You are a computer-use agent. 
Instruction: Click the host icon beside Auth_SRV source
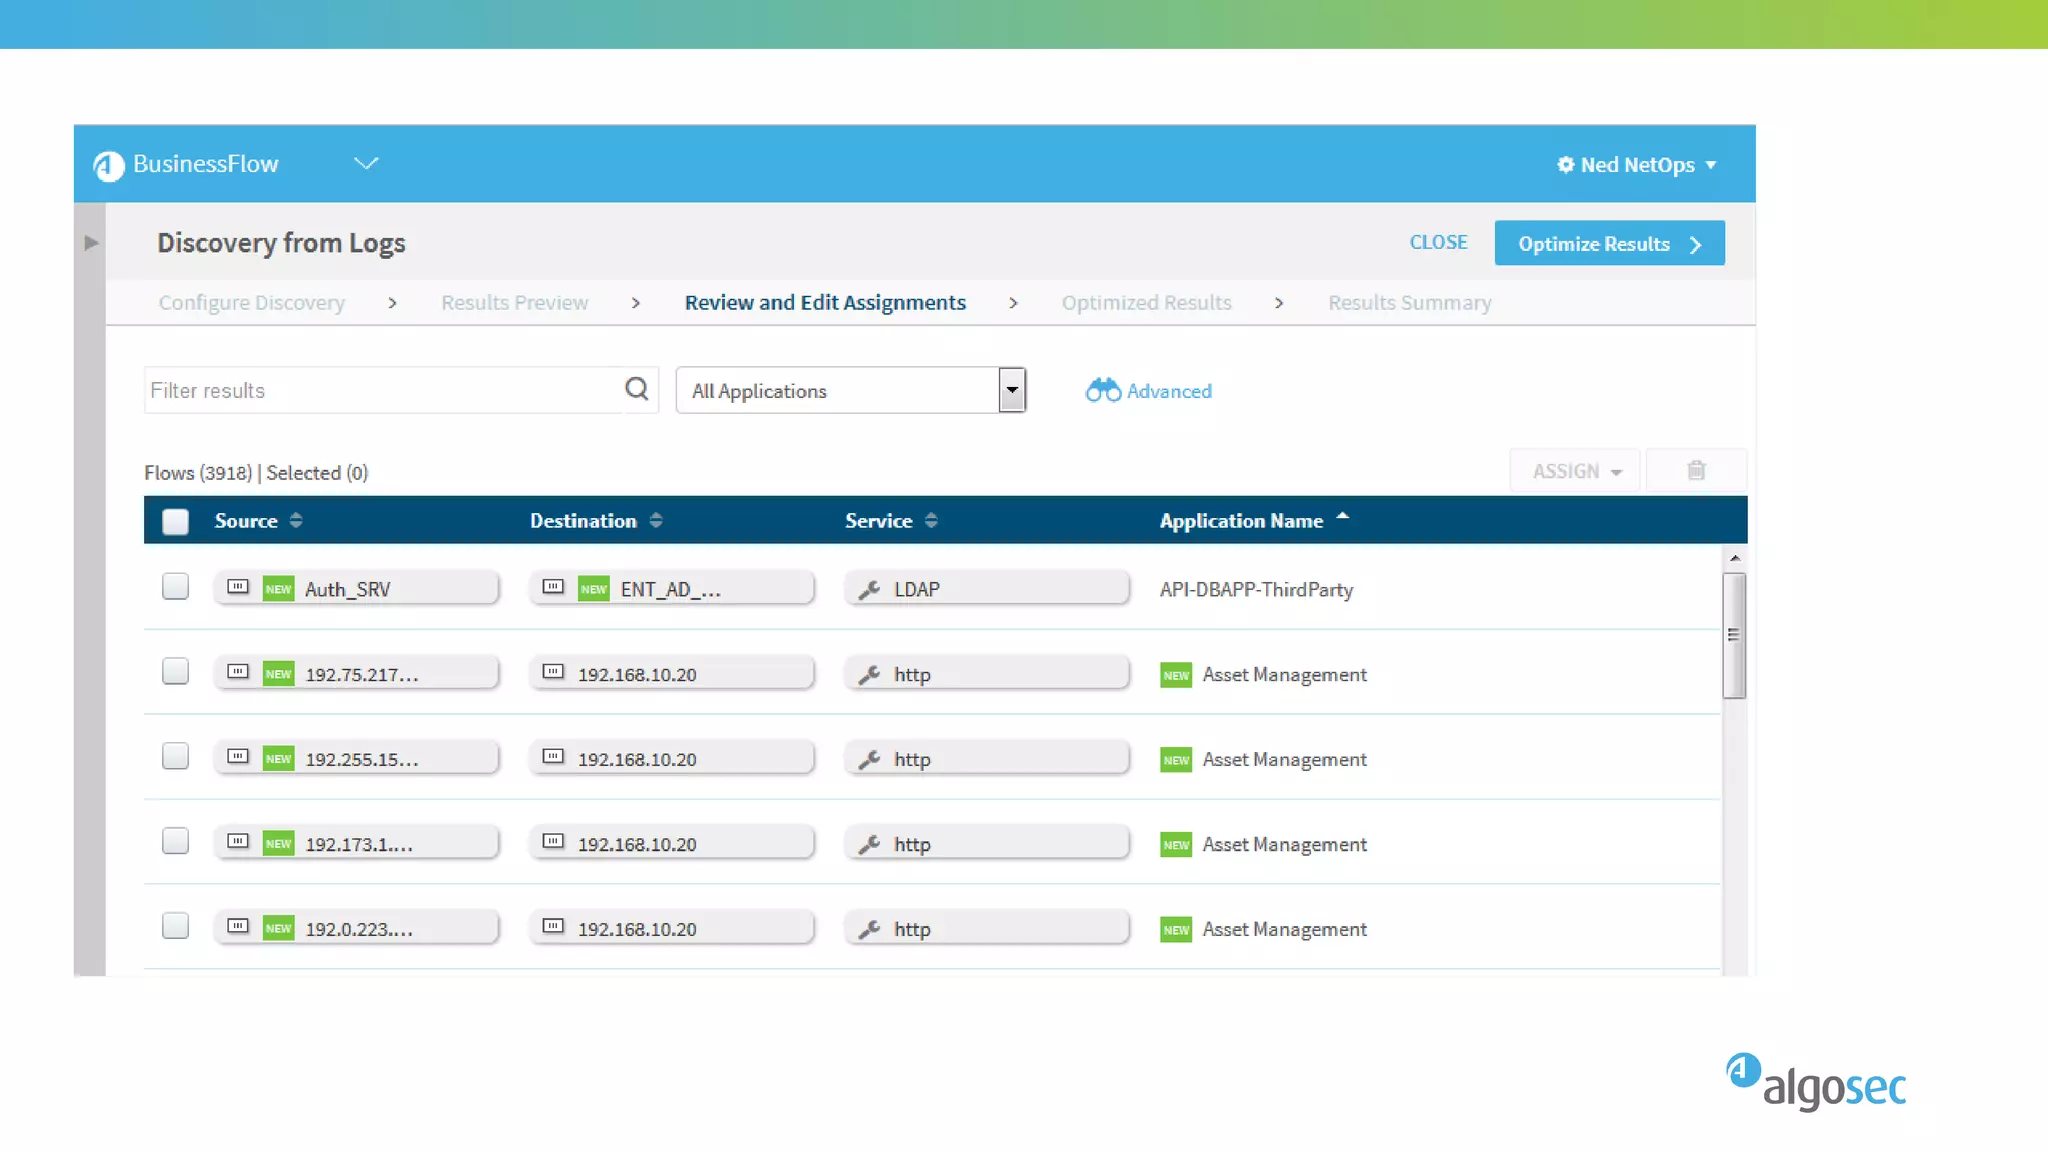238,587
